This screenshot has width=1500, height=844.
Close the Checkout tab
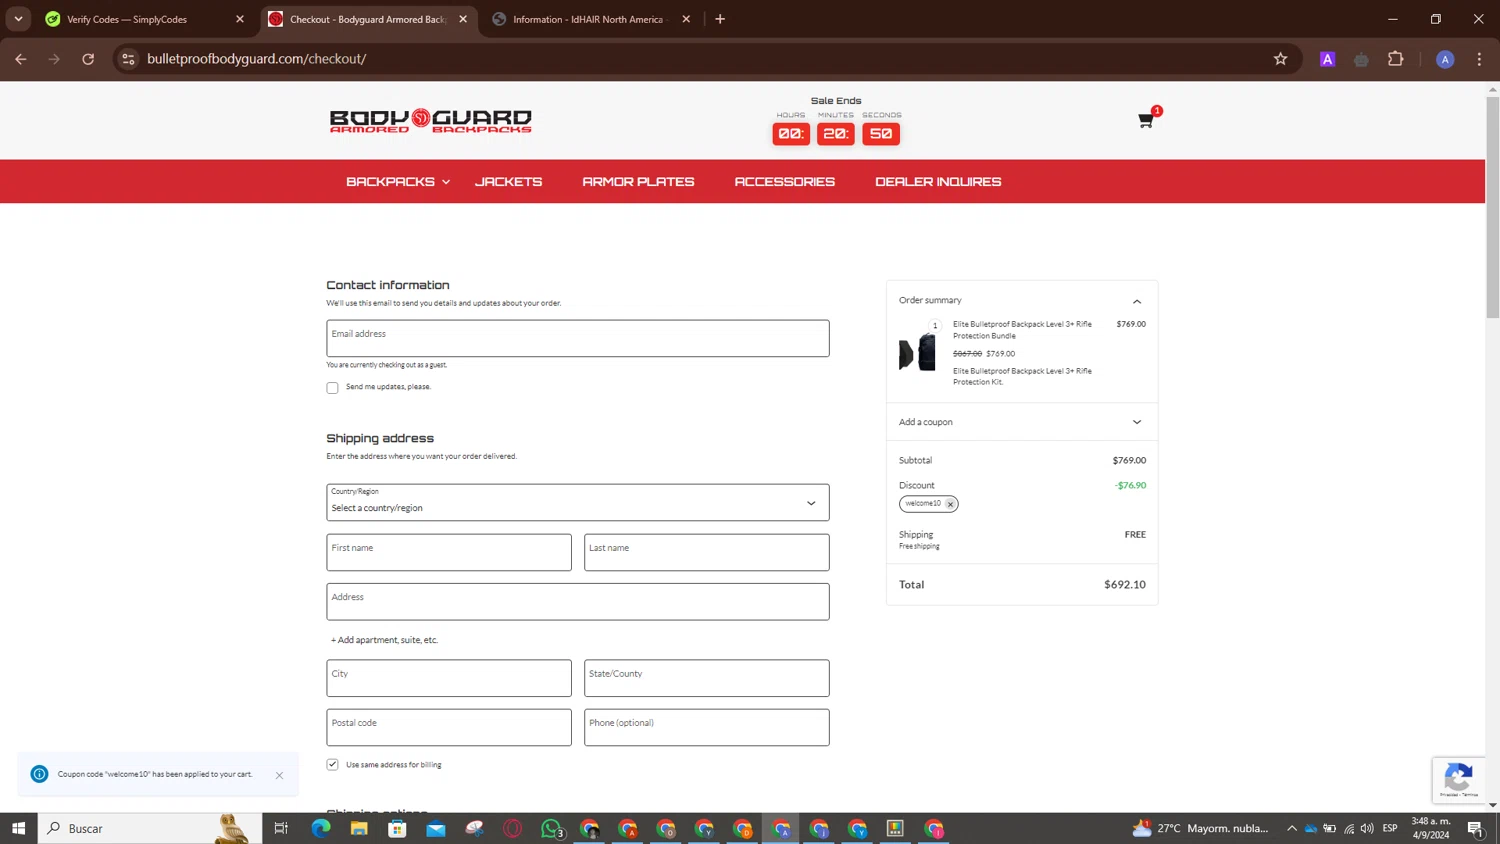coord(463,19)
